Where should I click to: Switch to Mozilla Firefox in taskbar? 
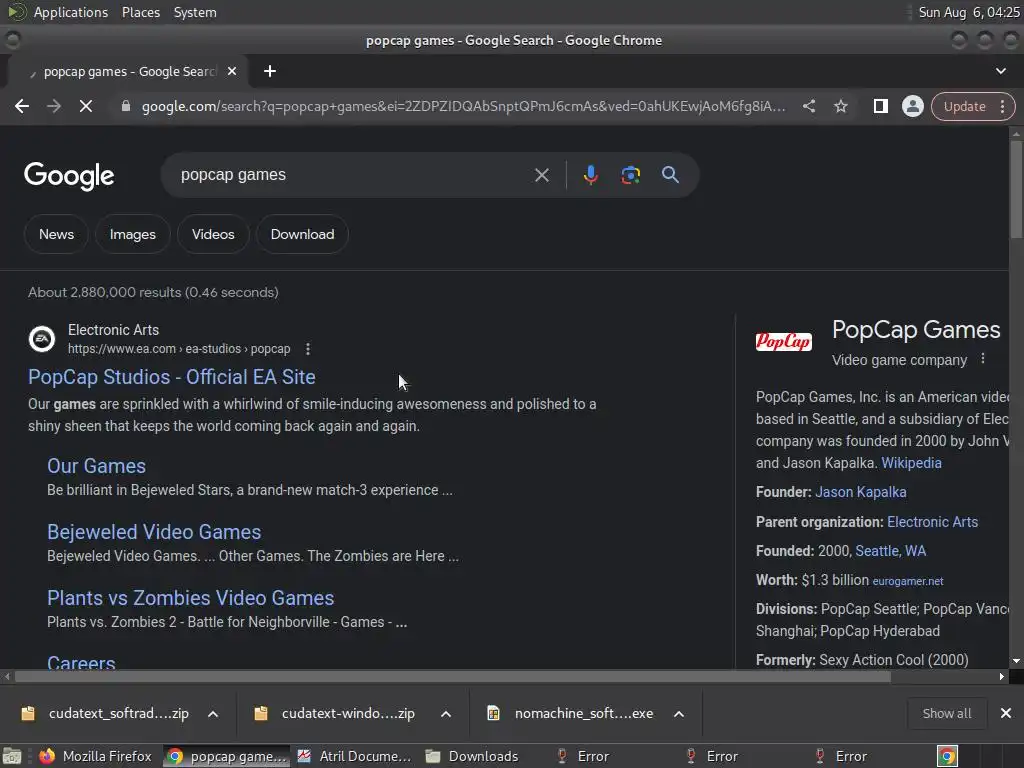96,756
